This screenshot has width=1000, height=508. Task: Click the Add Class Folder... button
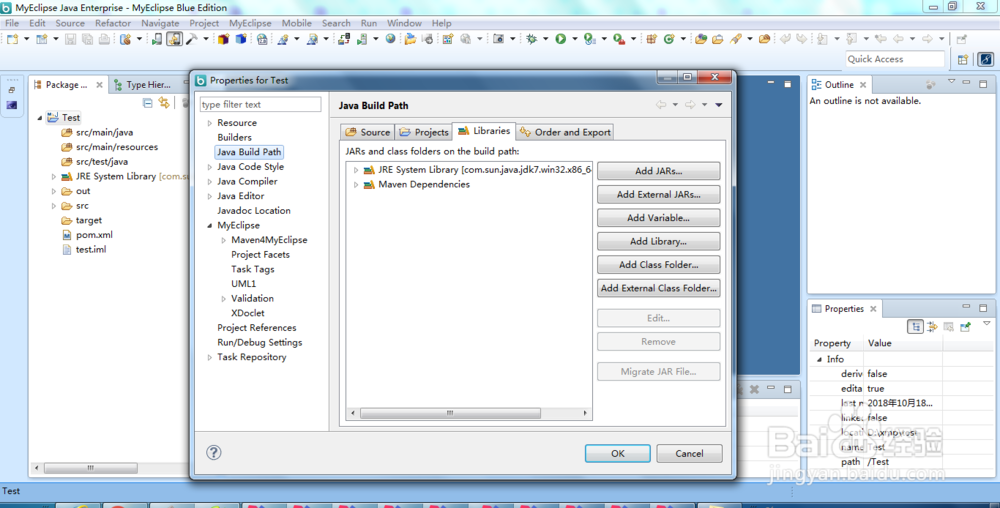[659, 265]
